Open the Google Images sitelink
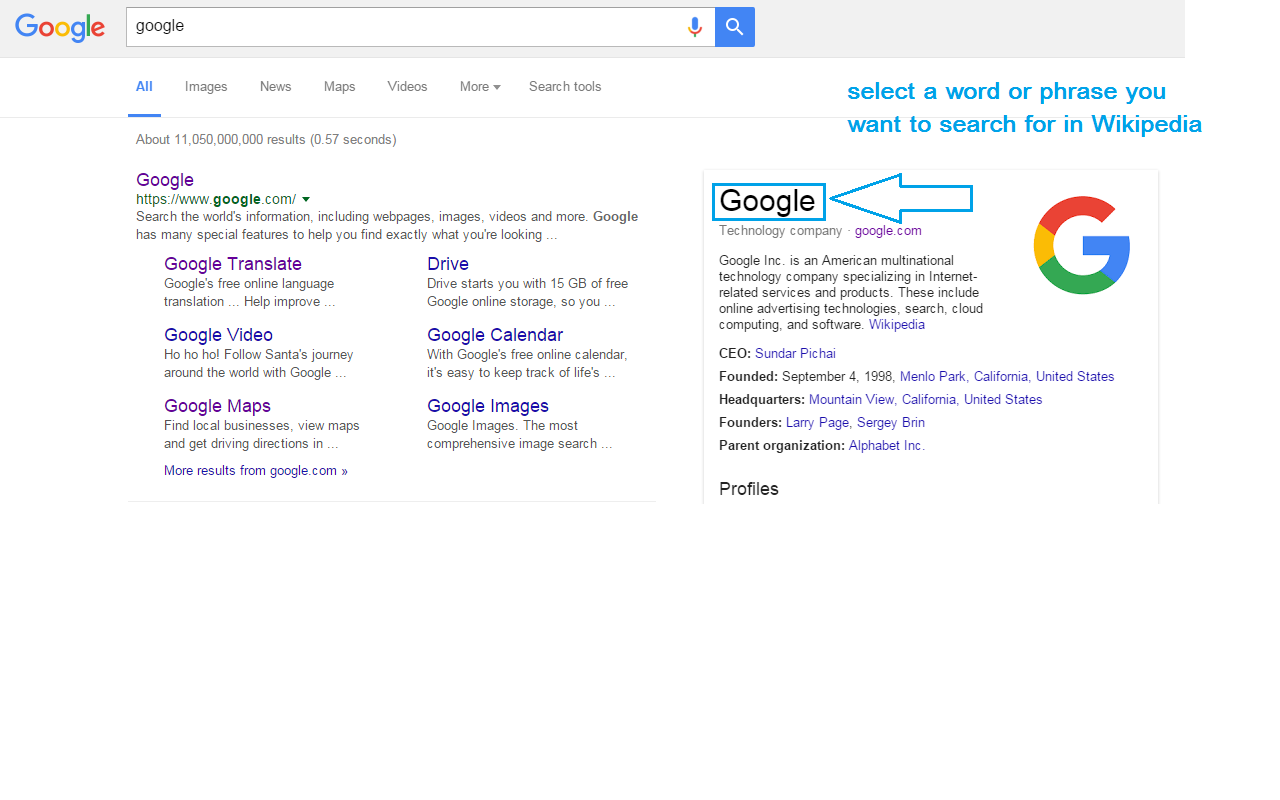This screenshot has width=1280, height=800. tap(488, 406)
